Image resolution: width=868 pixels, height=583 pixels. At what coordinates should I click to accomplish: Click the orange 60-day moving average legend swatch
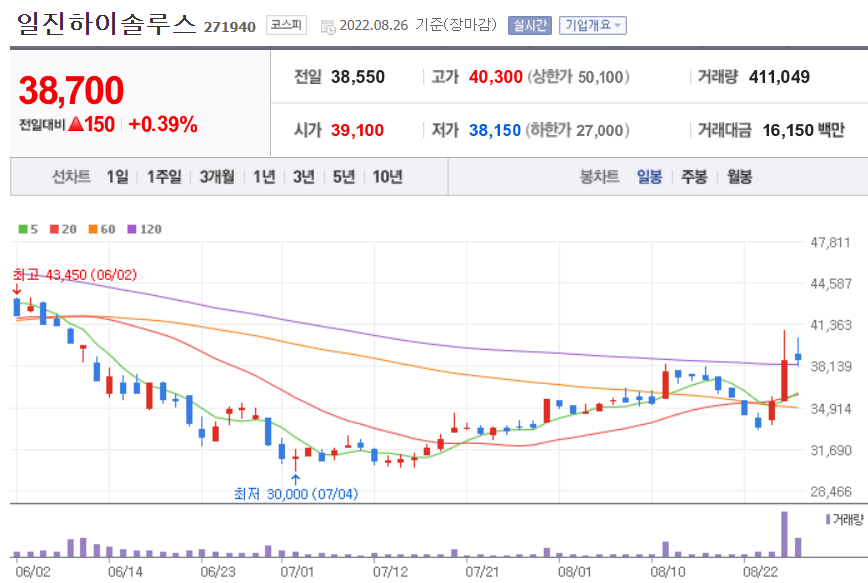coord(93,229)
